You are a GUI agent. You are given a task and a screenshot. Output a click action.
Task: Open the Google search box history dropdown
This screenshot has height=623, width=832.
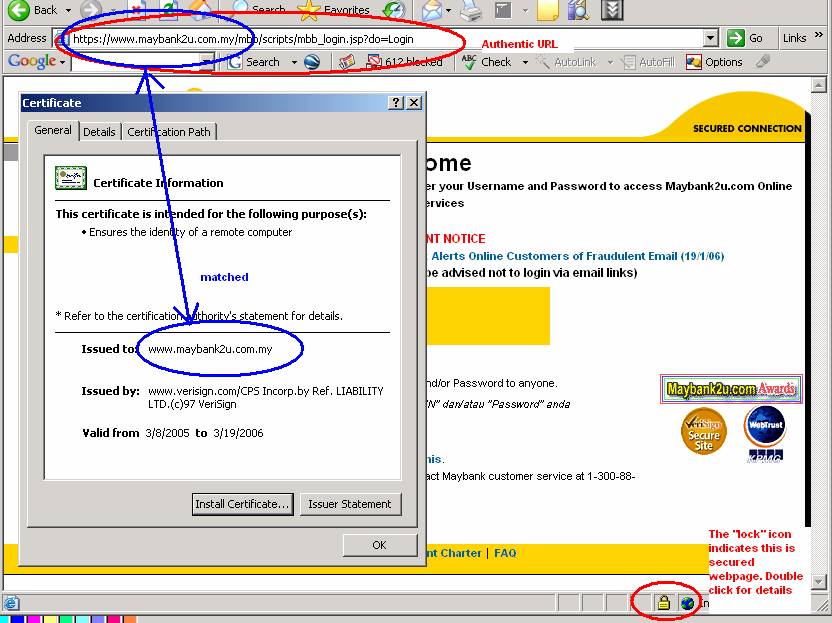207,62
